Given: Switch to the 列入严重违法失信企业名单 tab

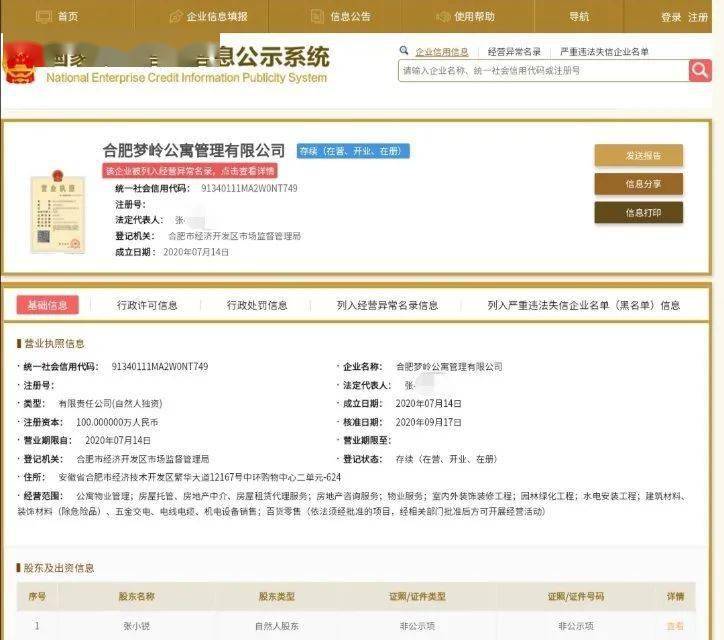Looking at the screenshot, I should 584,305.
